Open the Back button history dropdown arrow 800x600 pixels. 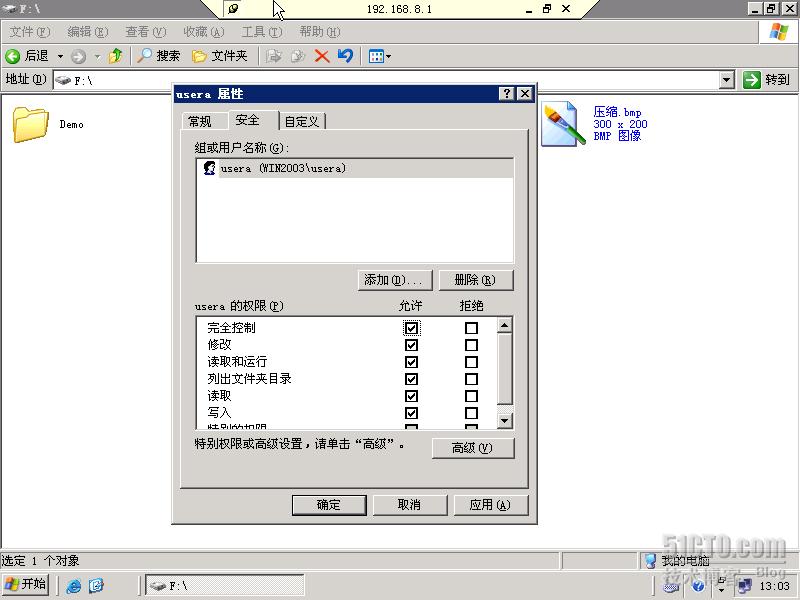[60, 56]
